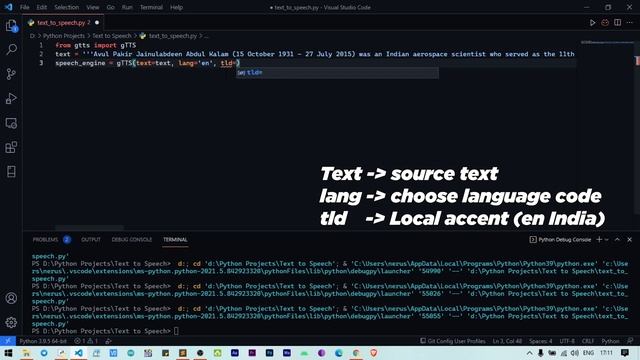The image size is (640, 360).
Task: Click remote window indicator in status bar
Action: coord(8,341)
